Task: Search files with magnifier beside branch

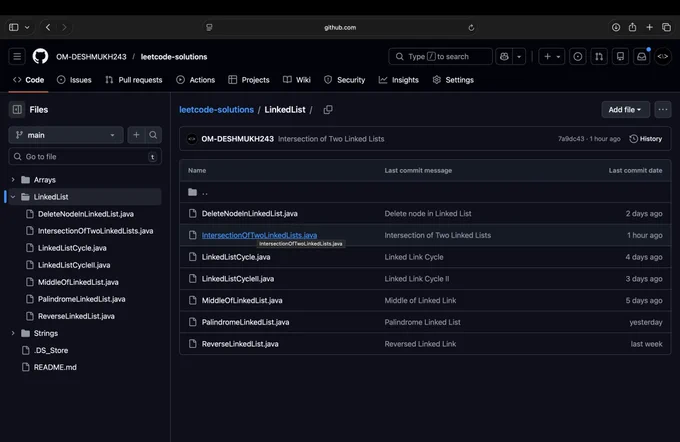Action: click(x=153, y=135)
